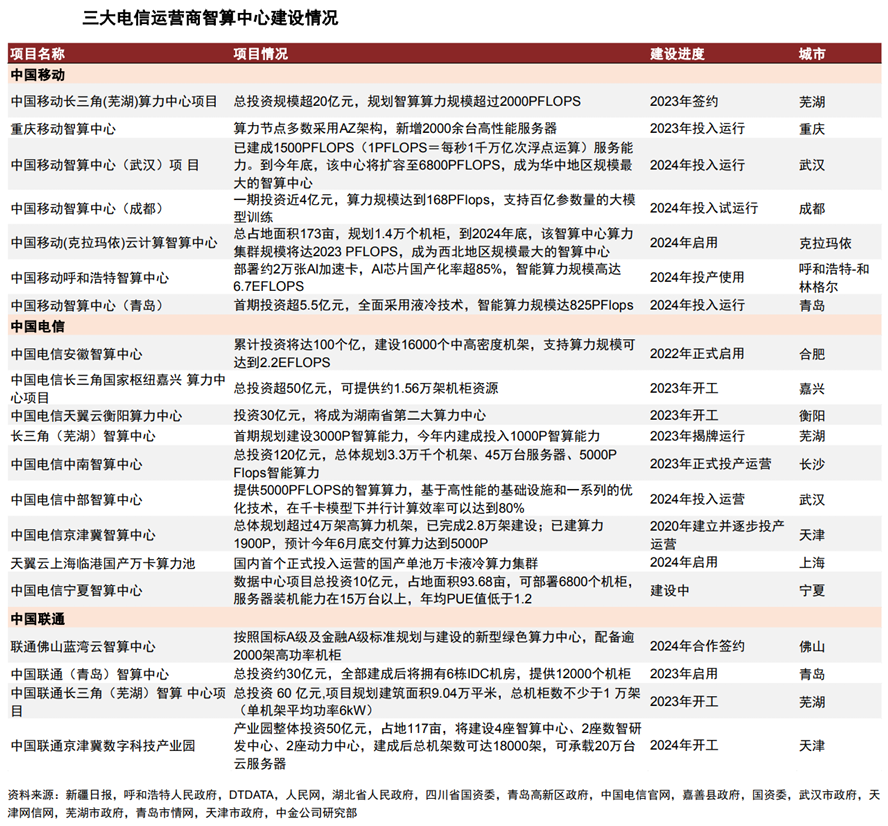The height and width of the screenshot is (826, 888).
Task: Click the 城市 column header
Action: 812,54
